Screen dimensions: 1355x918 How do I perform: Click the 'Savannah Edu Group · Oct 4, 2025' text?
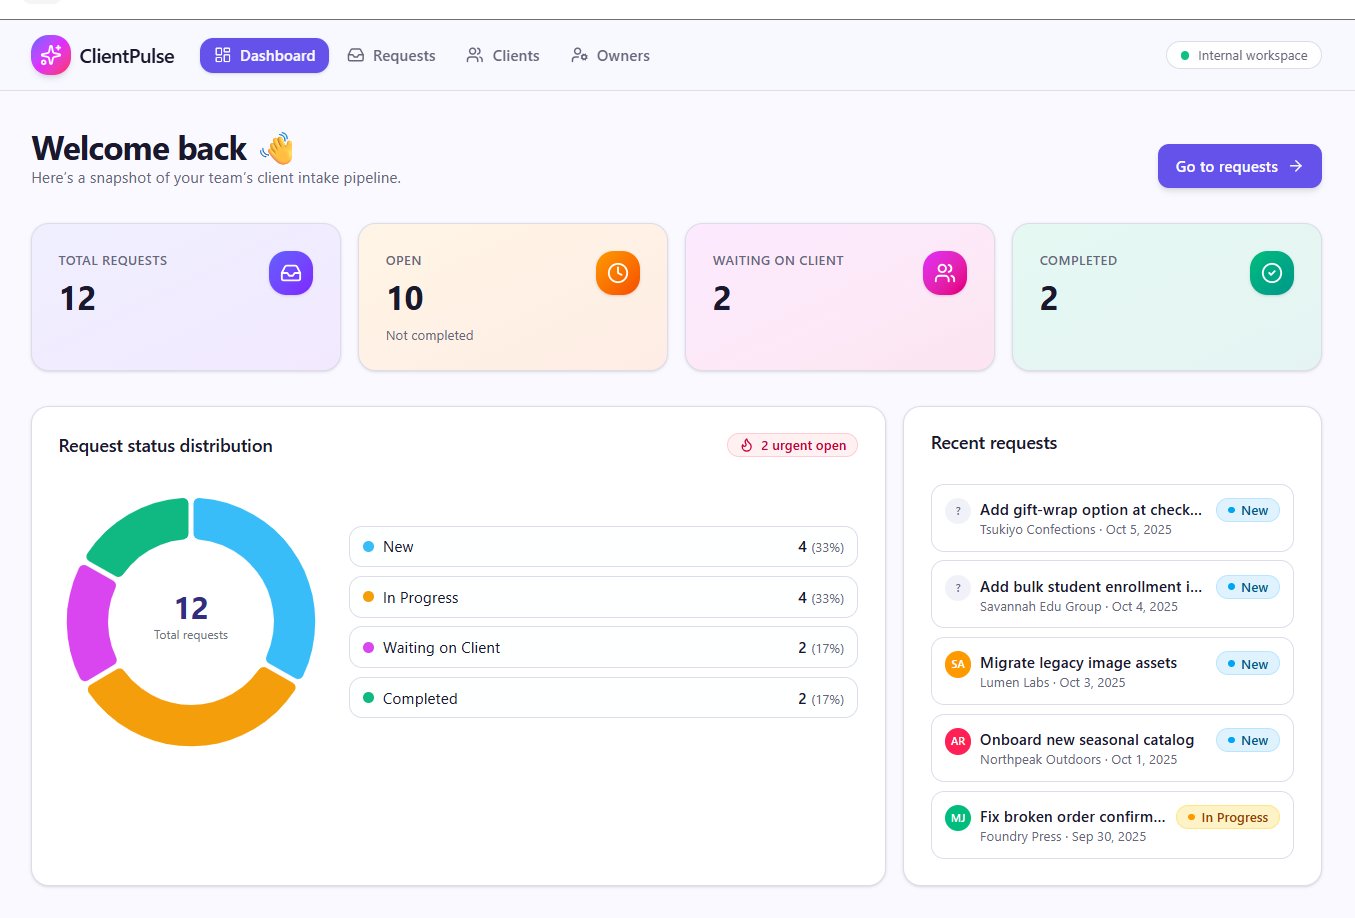(1079, 607)
